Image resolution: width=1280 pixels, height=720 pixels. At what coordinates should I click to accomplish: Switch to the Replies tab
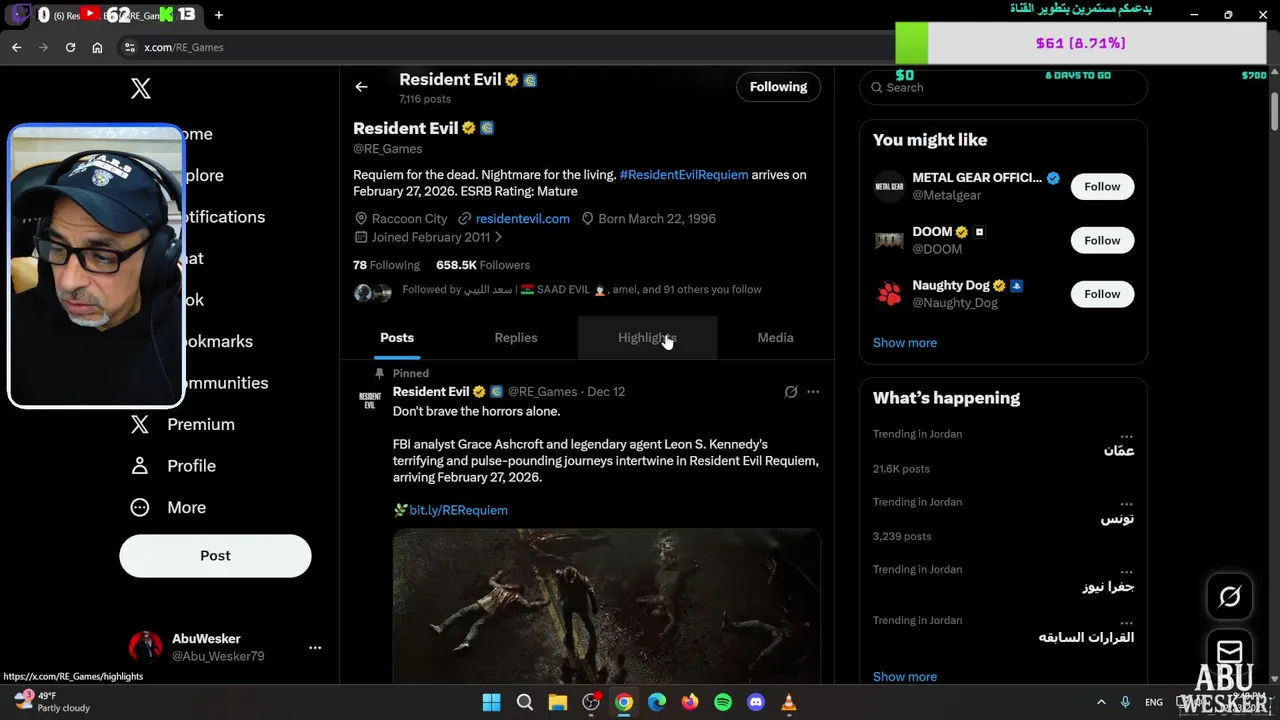(x=516, y=337)
